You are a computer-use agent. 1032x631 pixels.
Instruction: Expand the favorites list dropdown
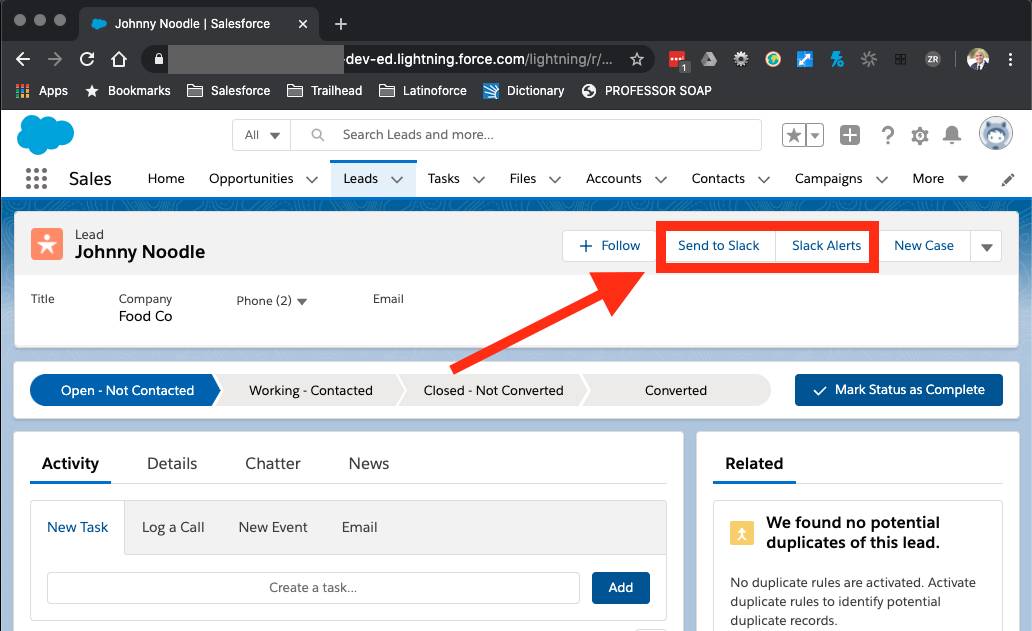pyautogui.click(x=815, y=136)
